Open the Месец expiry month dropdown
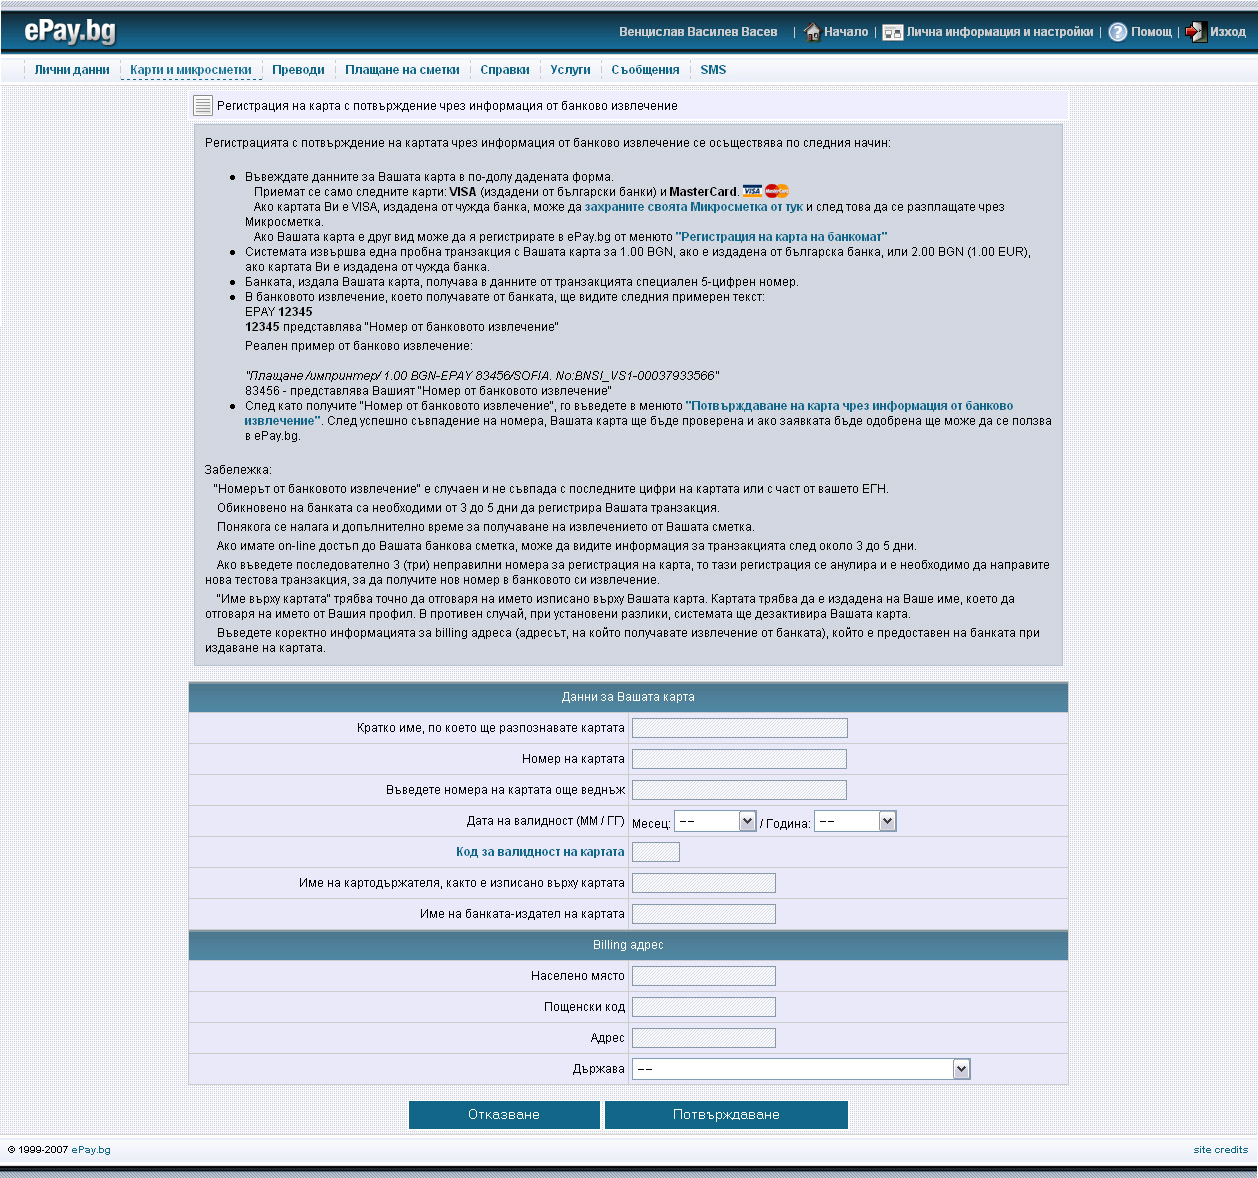 pos(715,821)
